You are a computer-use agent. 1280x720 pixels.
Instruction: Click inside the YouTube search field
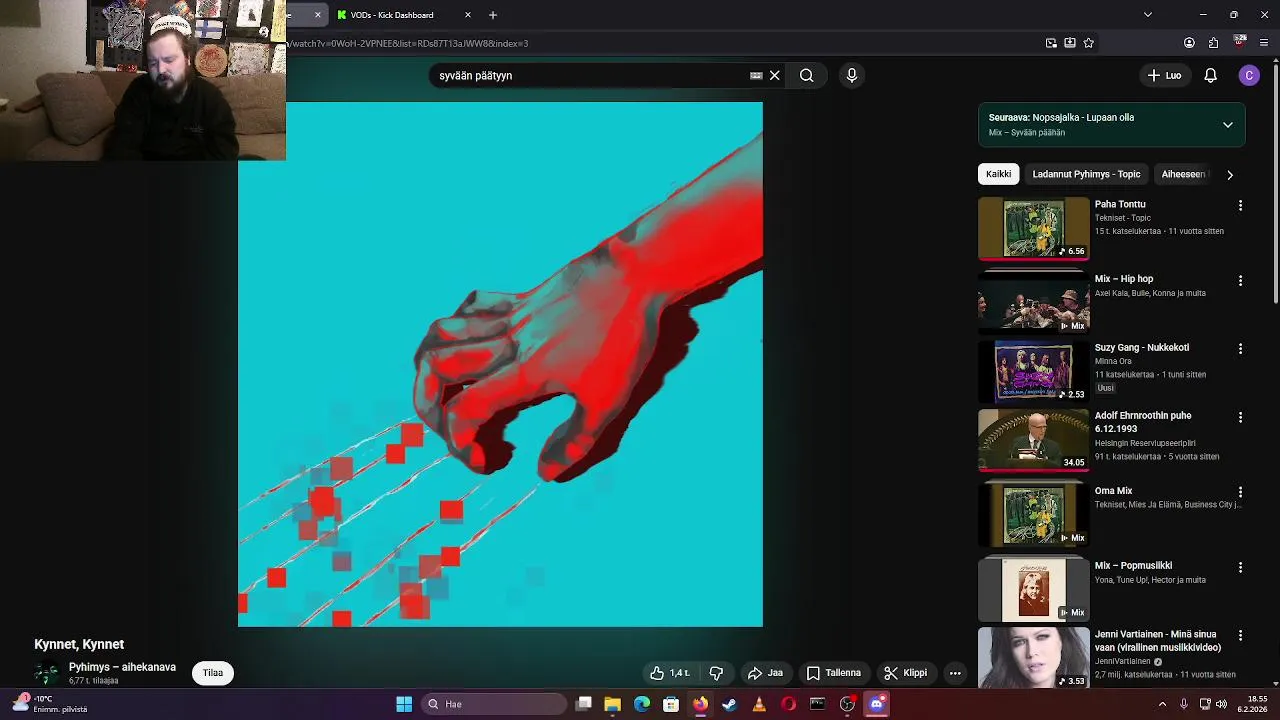pos(590,75)
